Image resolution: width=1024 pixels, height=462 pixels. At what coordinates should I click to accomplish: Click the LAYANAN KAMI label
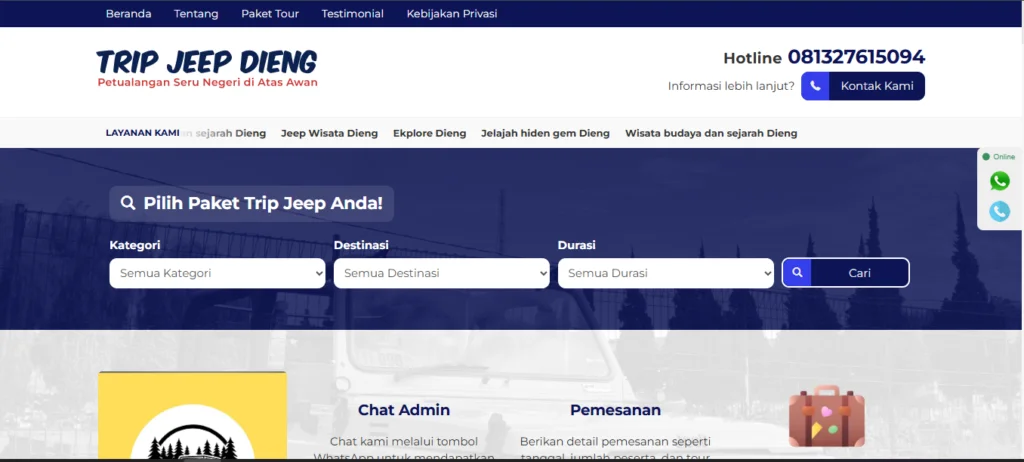pyautogui.click(x=142, y=133)
